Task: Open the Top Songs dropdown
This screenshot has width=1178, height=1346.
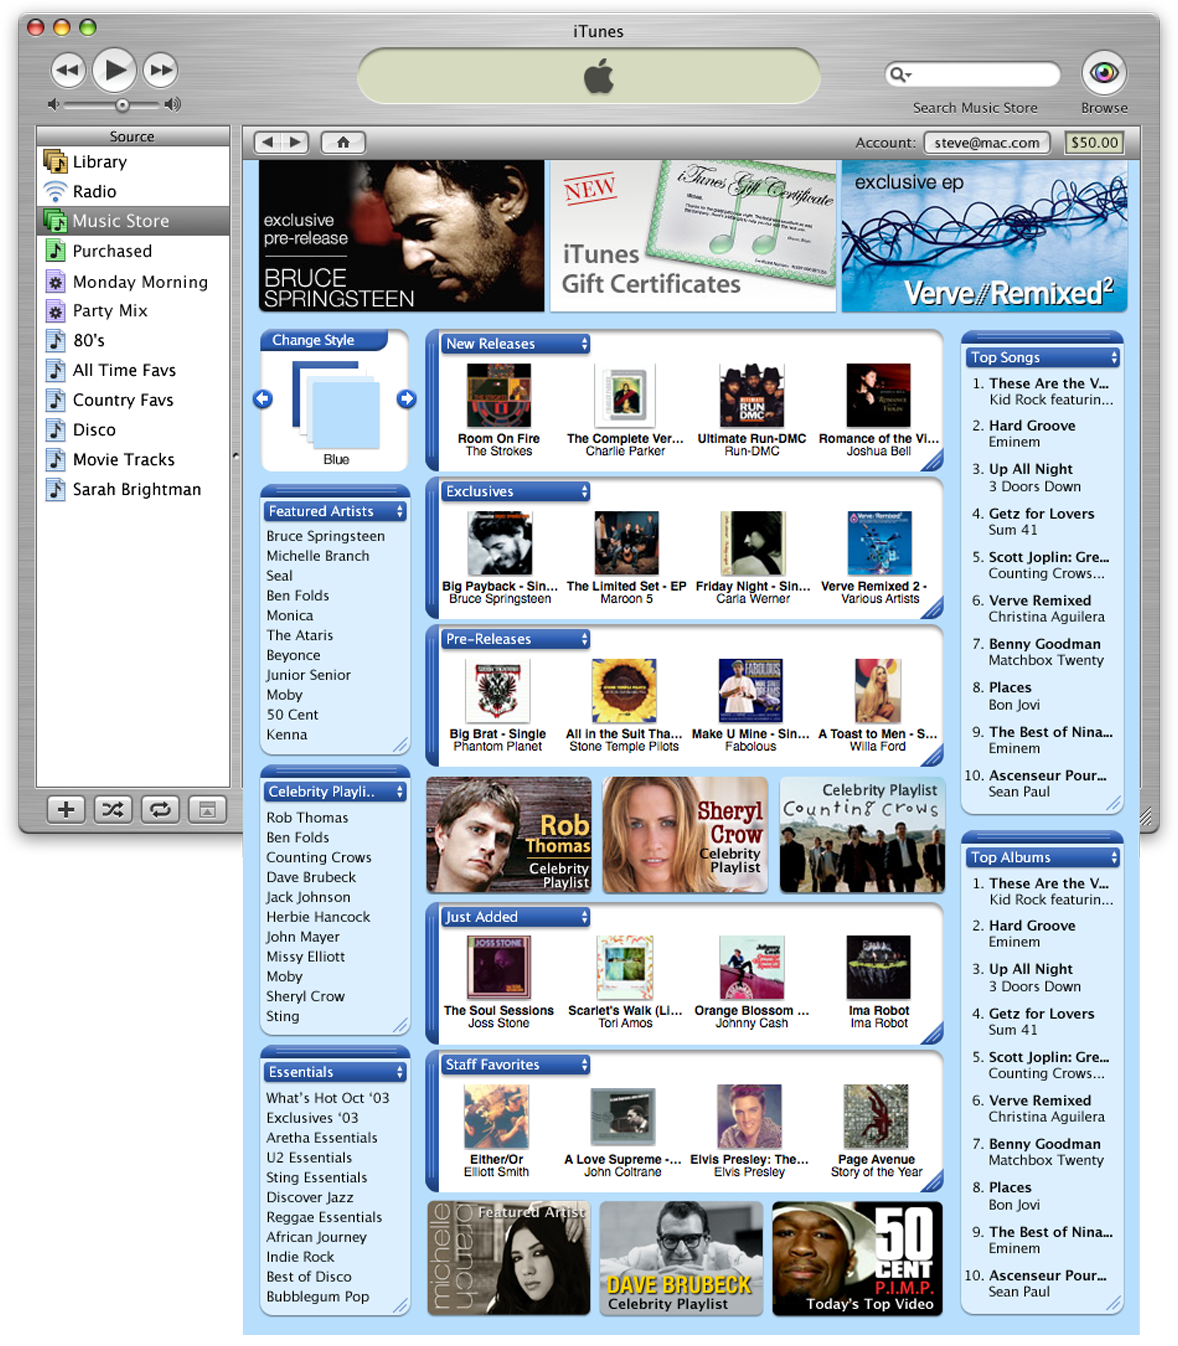Action: [1043, 358]
